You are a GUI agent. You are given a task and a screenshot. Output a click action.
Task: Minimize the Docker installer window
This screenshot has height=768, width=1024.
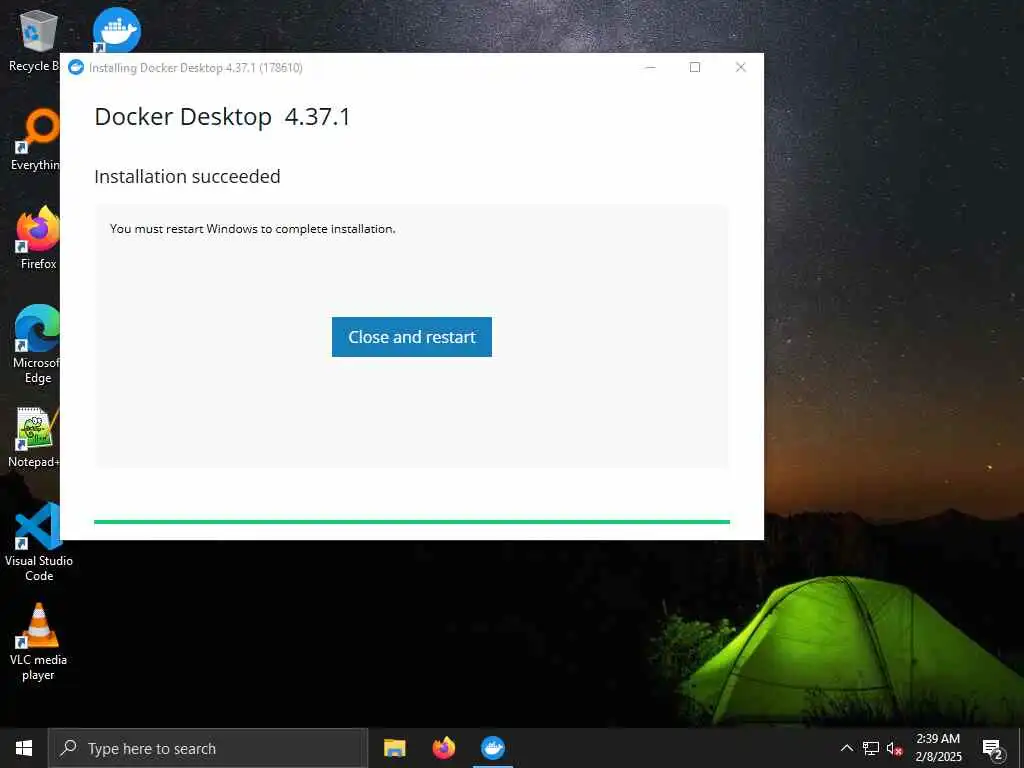click(x=650, y=67)
